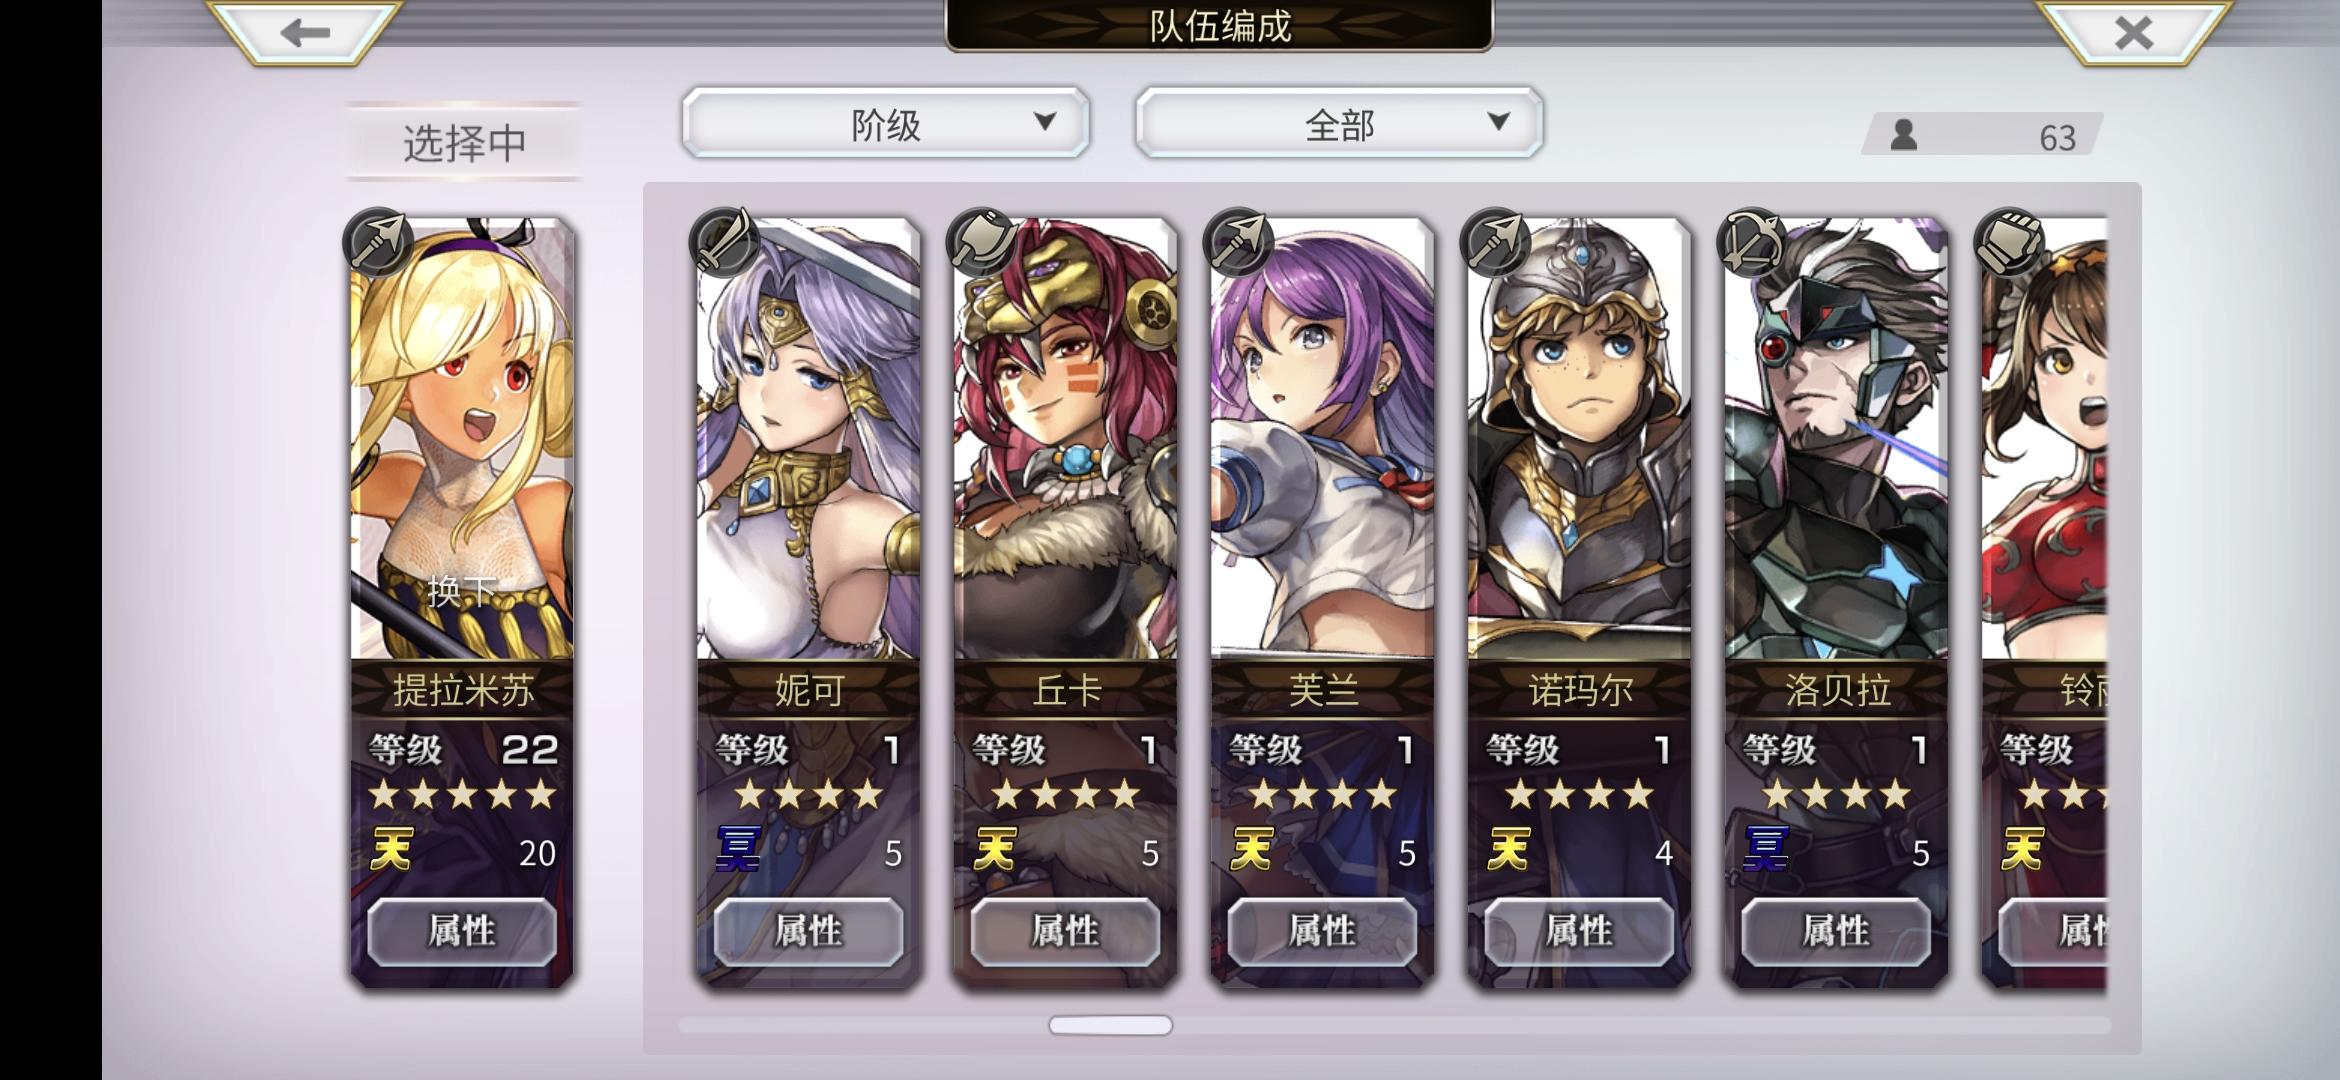Open the 阶级 sort dropdown
Screen dimensions: 2340x1080
pyautogui.click(x=885, y=122)
